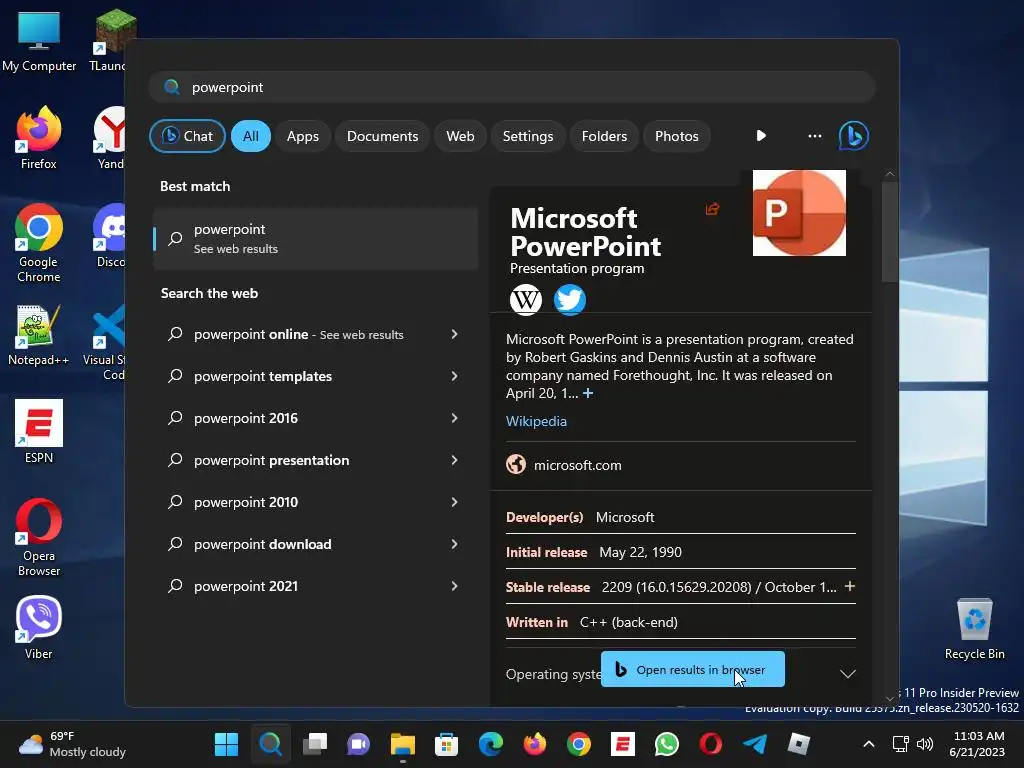
Task: Open Microsoft Store on the taskbar
Action: [x=447, y=744]
